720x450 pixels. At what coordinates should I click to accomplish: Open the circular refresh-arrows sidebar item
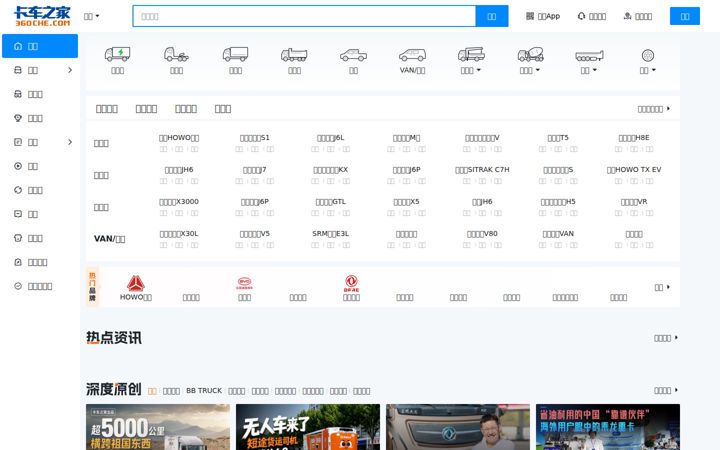pyautogui.click(x=18, y=190)
